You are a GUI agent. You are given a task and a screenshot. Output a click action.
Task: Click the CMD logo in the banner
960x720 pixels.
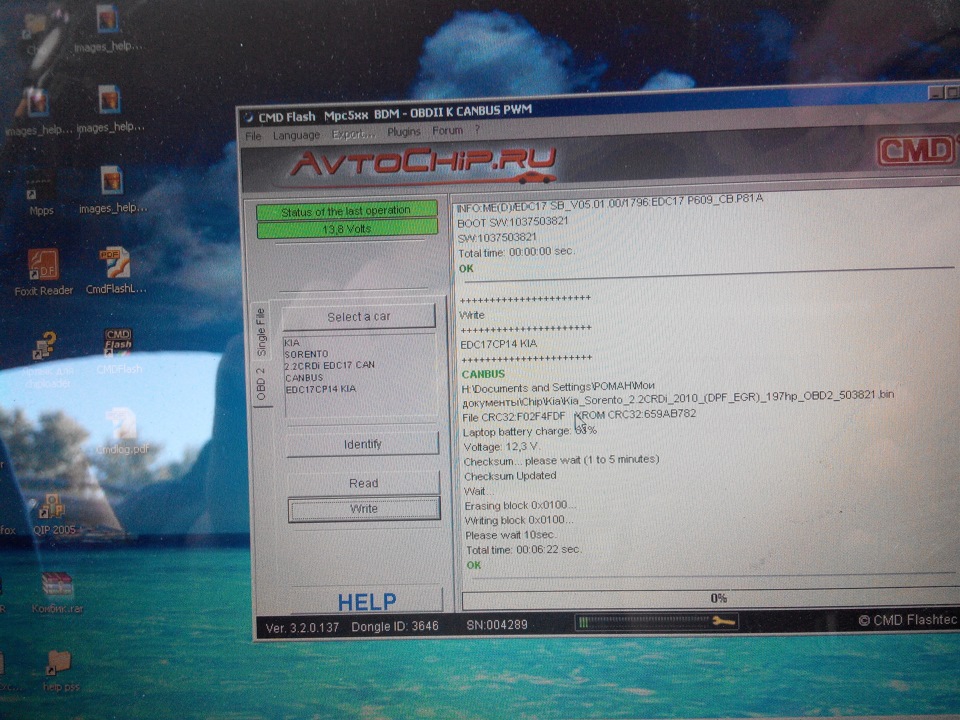coord(916,150)
